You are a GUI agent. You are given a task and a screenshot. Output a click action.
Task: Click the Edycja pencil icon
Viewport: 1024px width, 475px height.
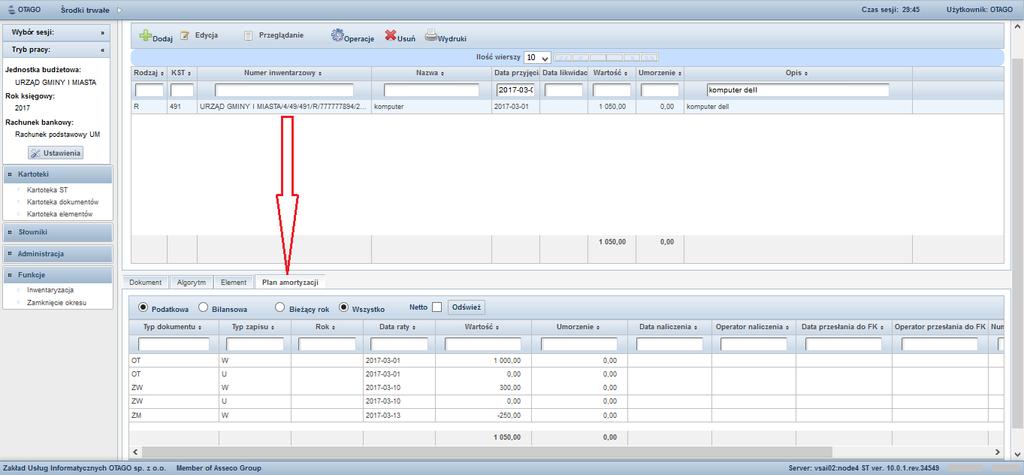click(185, 35)
